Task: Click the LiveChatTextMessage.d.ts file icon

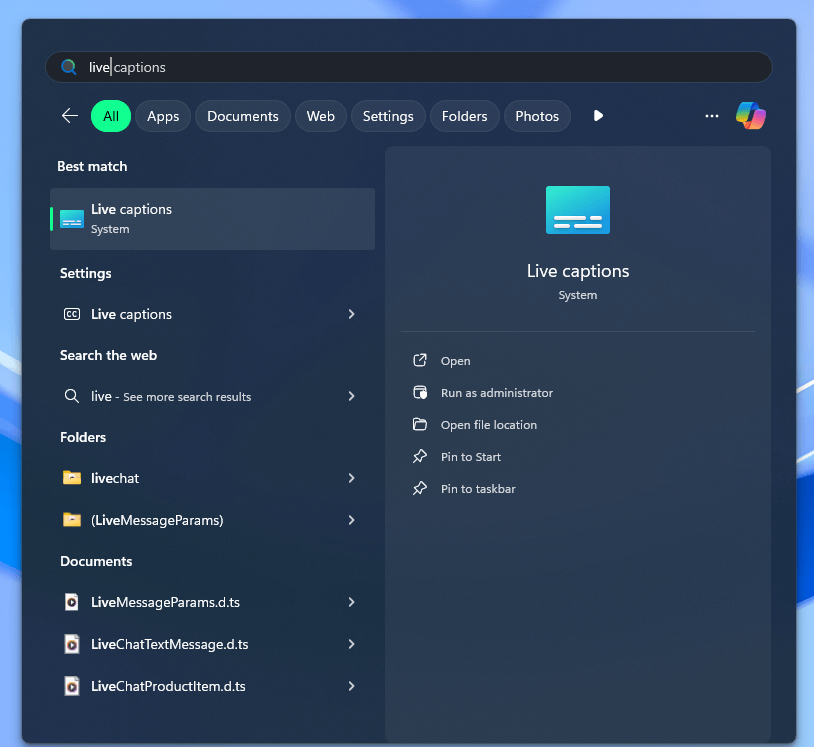Action: tap(72, 644)
